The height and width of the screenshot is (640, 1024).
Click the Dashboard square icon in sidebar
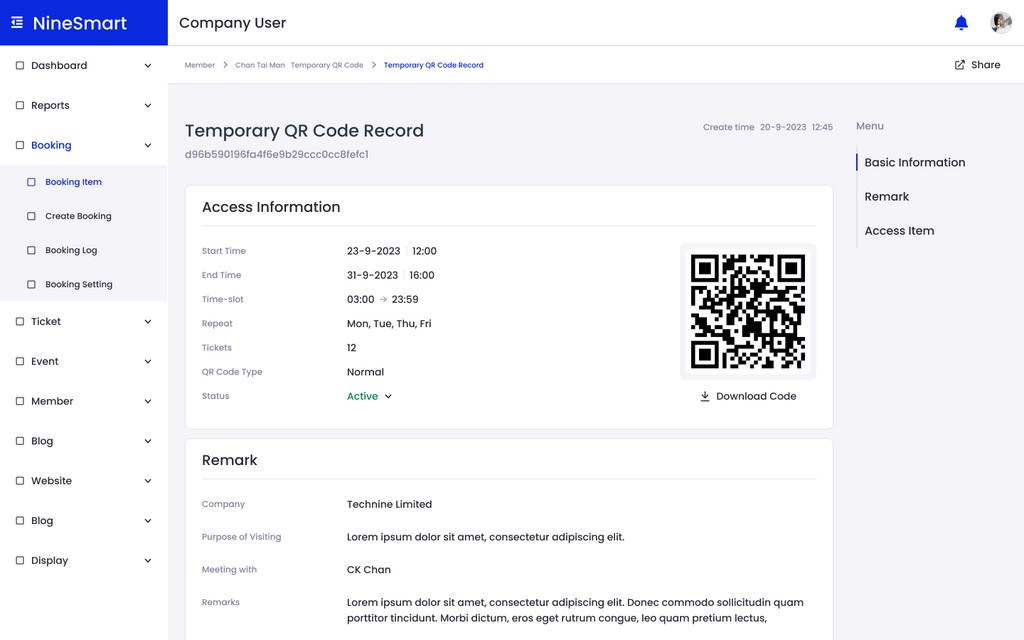point(20,66)
